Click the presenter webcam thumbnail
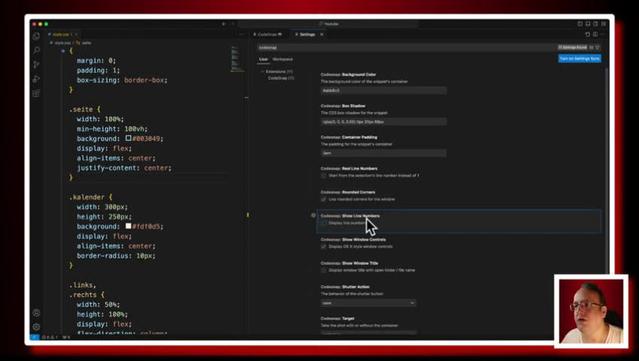639x361 pixels. (x=591, y=311)
